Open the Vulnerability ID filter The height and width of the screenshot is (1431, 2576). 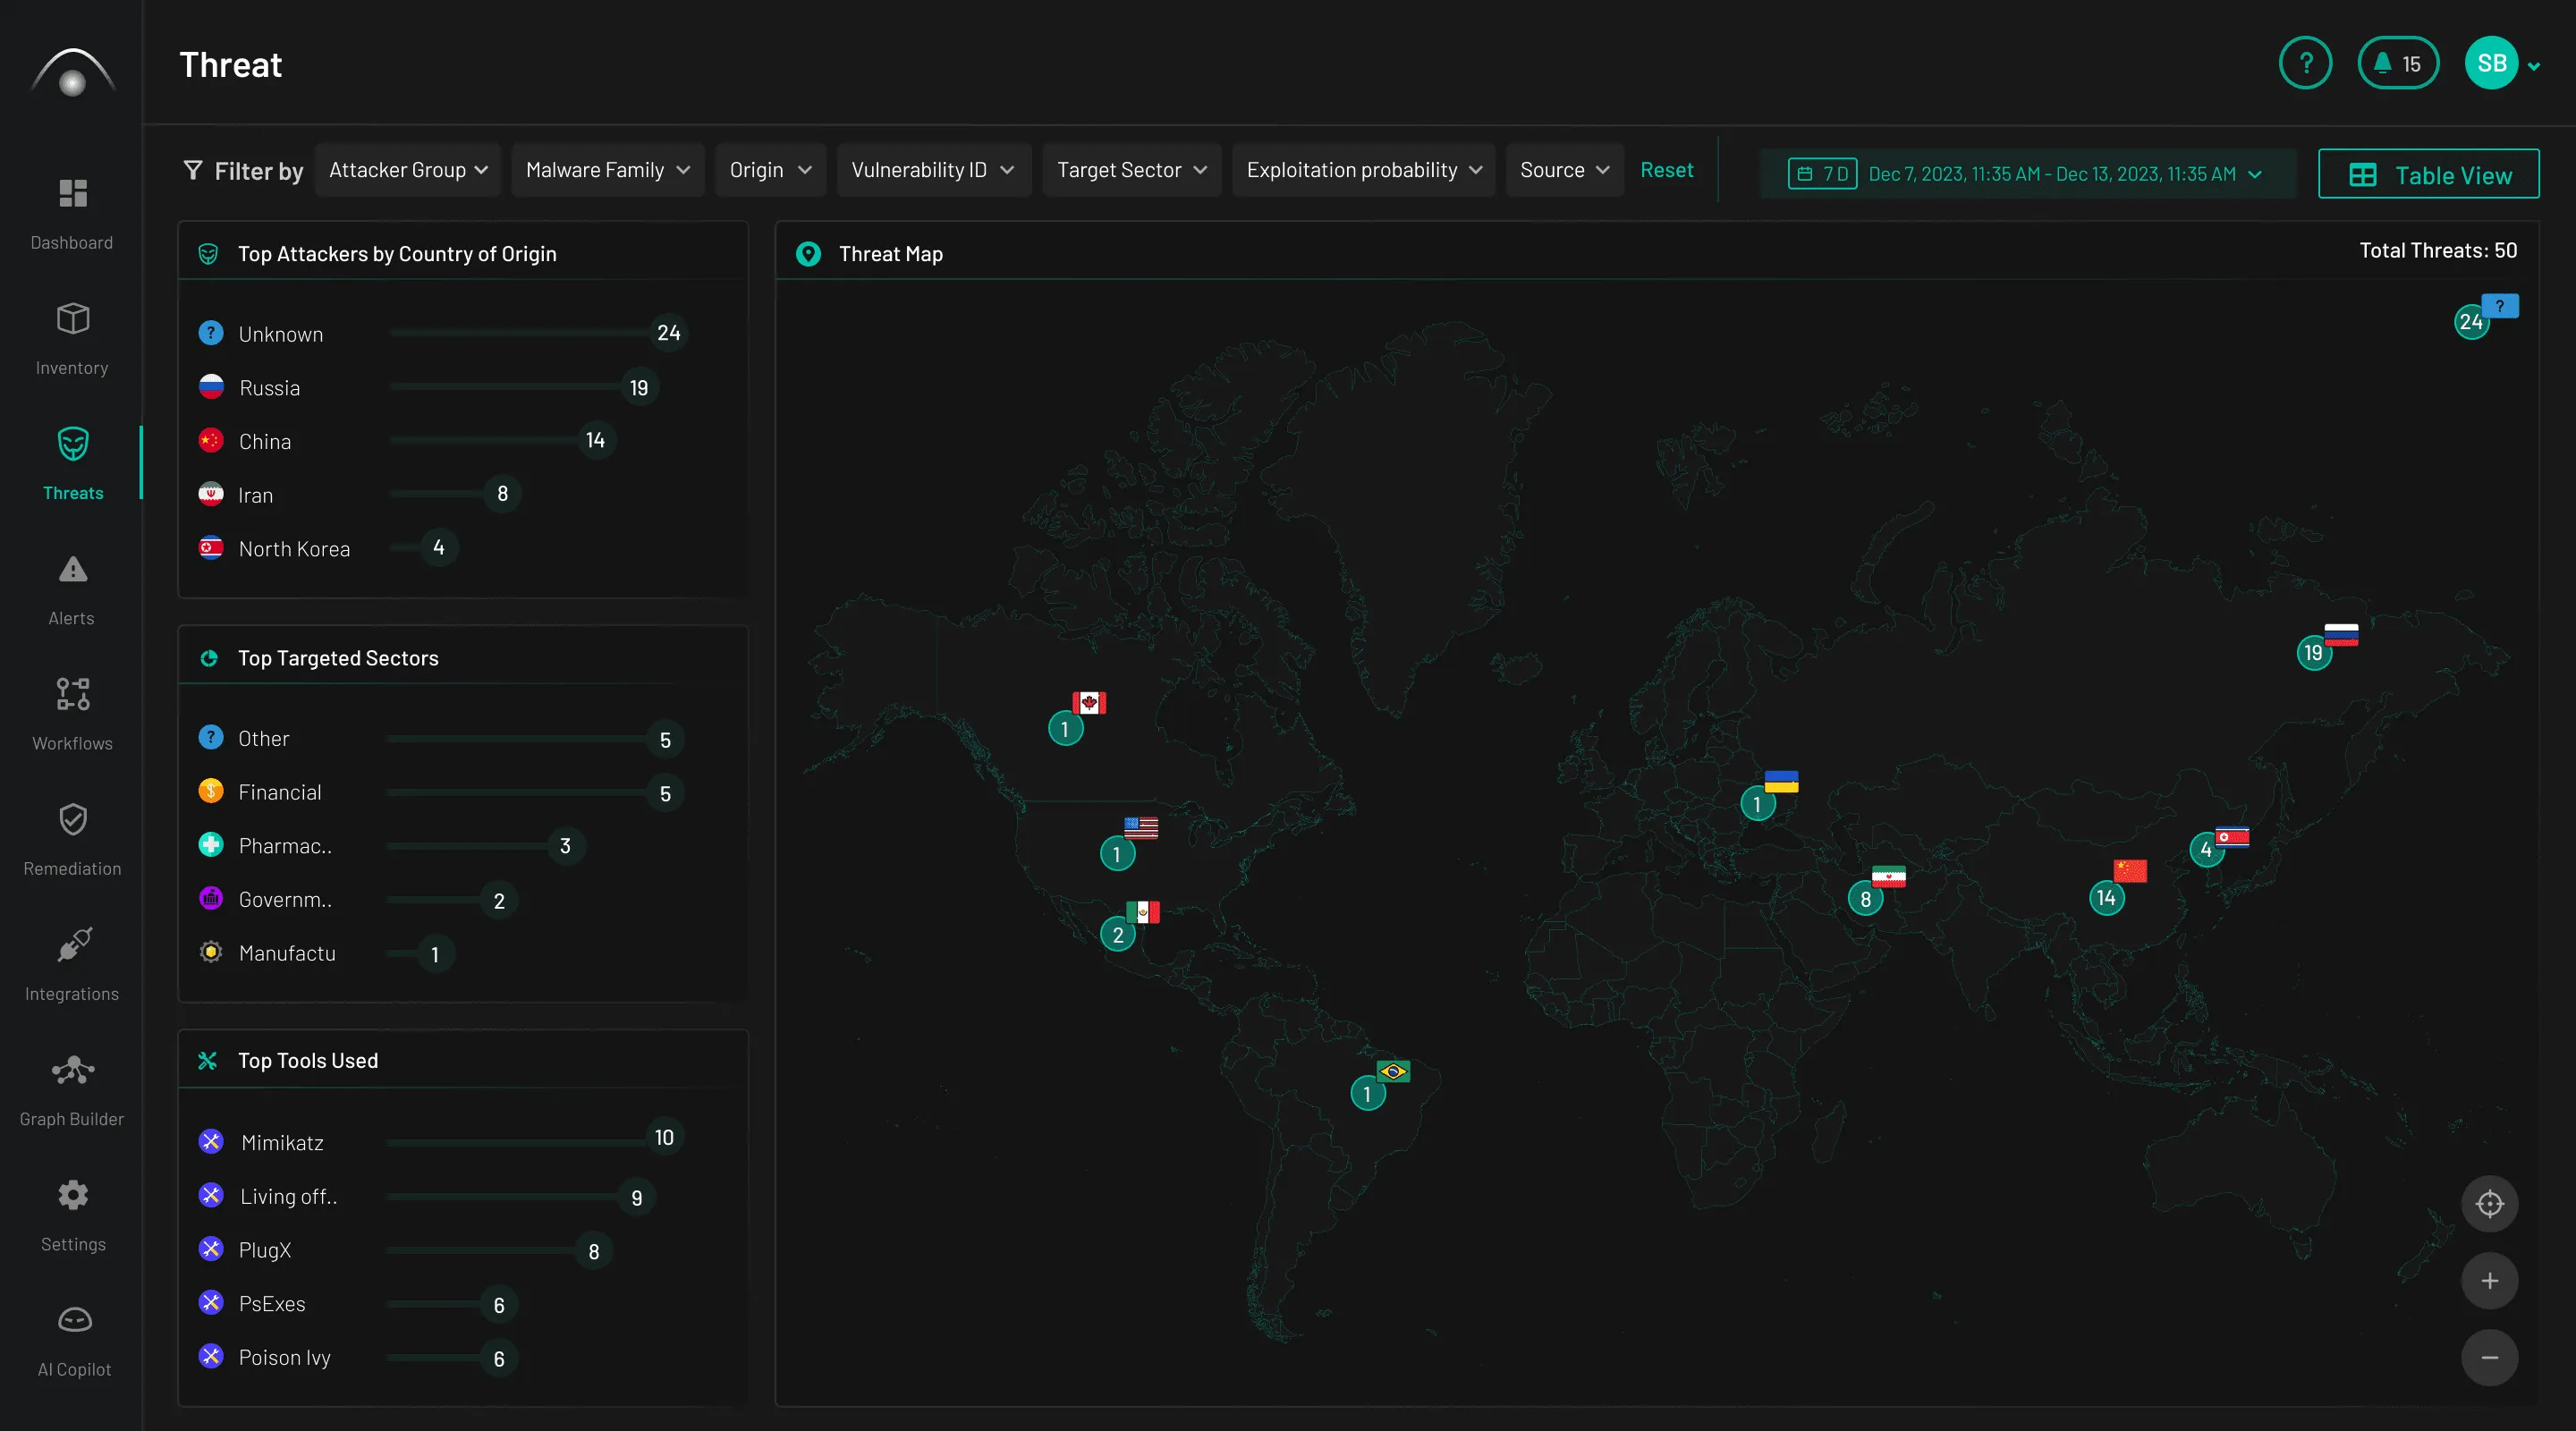934,170
